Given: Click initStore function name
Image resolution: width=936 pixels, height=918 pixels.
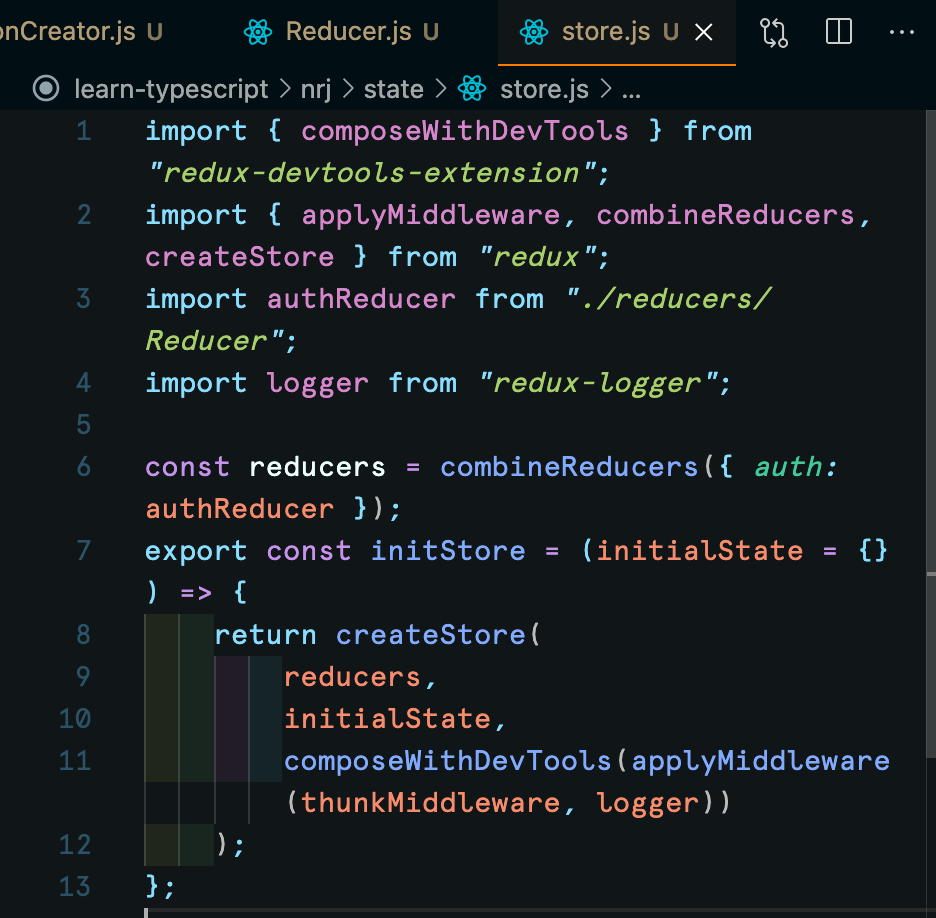Looking at the screenshot, I should (448, 551).
